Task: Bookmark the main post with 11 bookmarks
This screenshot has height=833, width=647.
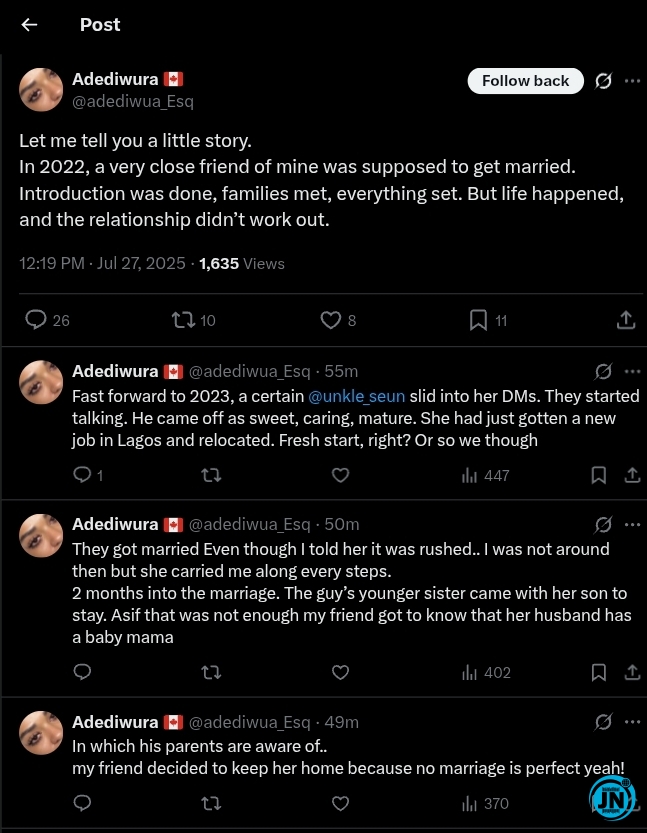Action: (488, 320)
